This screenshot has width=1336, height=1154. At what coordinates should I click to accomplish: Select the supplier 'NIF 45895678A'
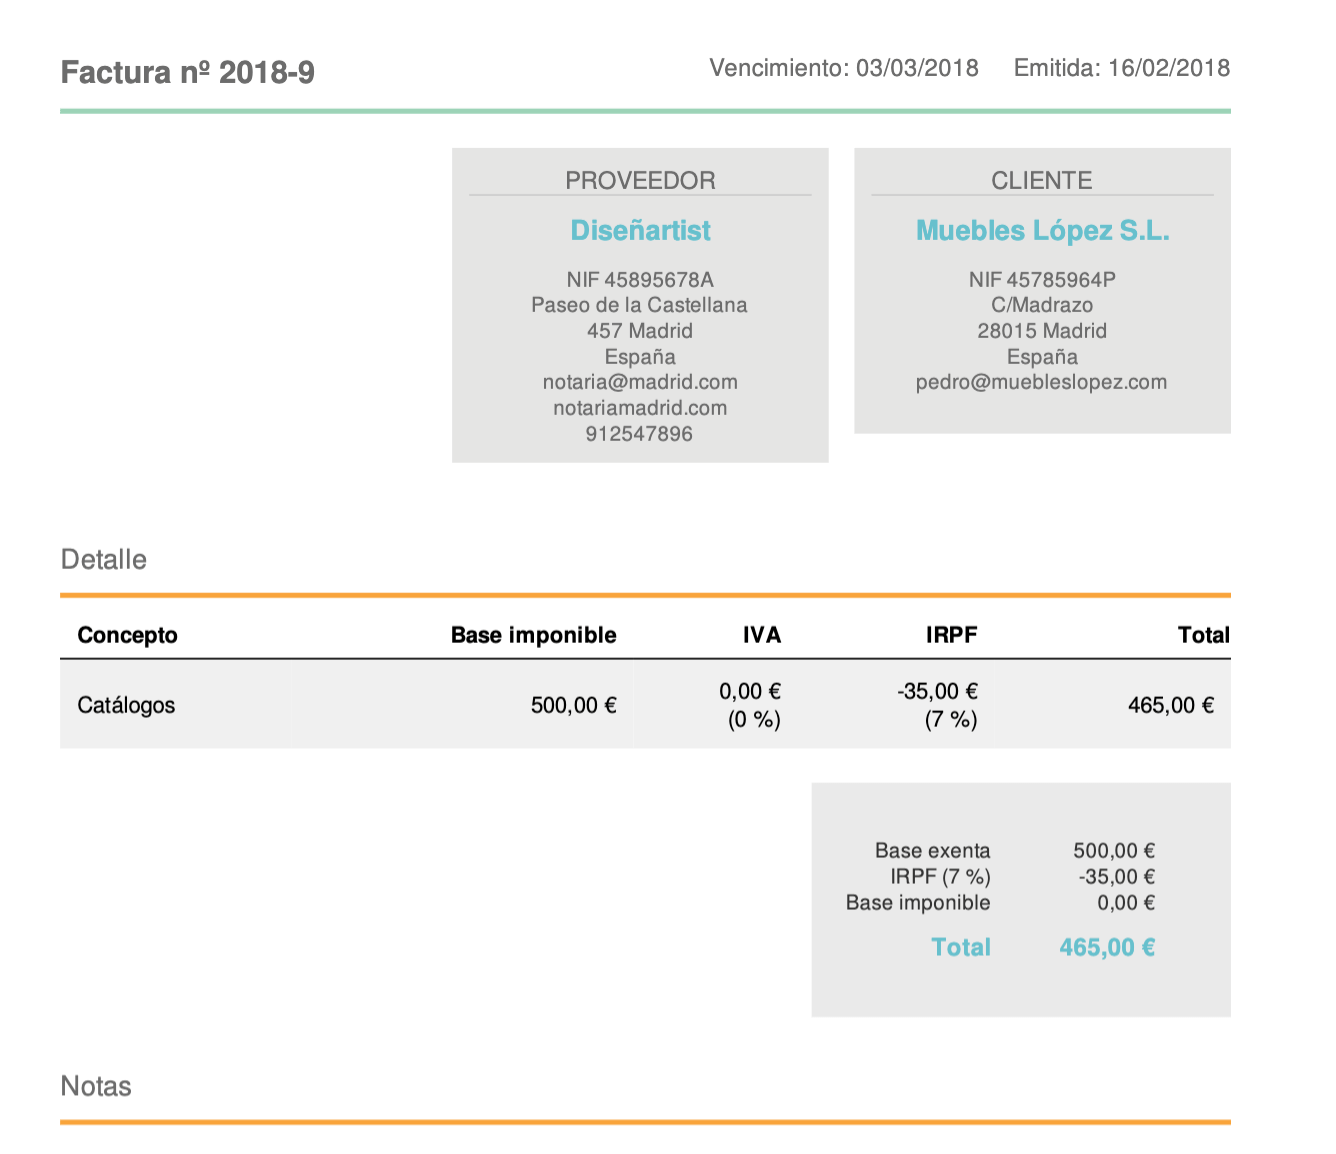pyautogui.click(x=640, y=279)
